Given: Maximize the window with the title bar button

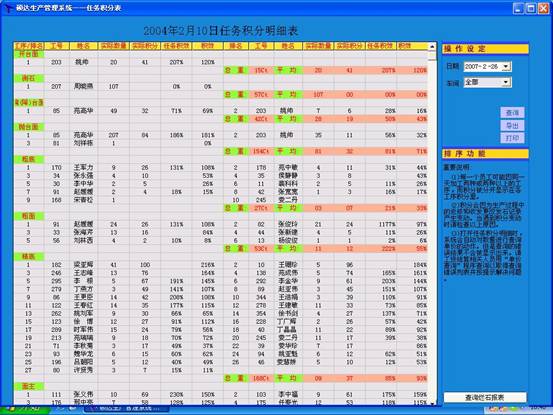Looking at the screenshot, I should point(531,8).
